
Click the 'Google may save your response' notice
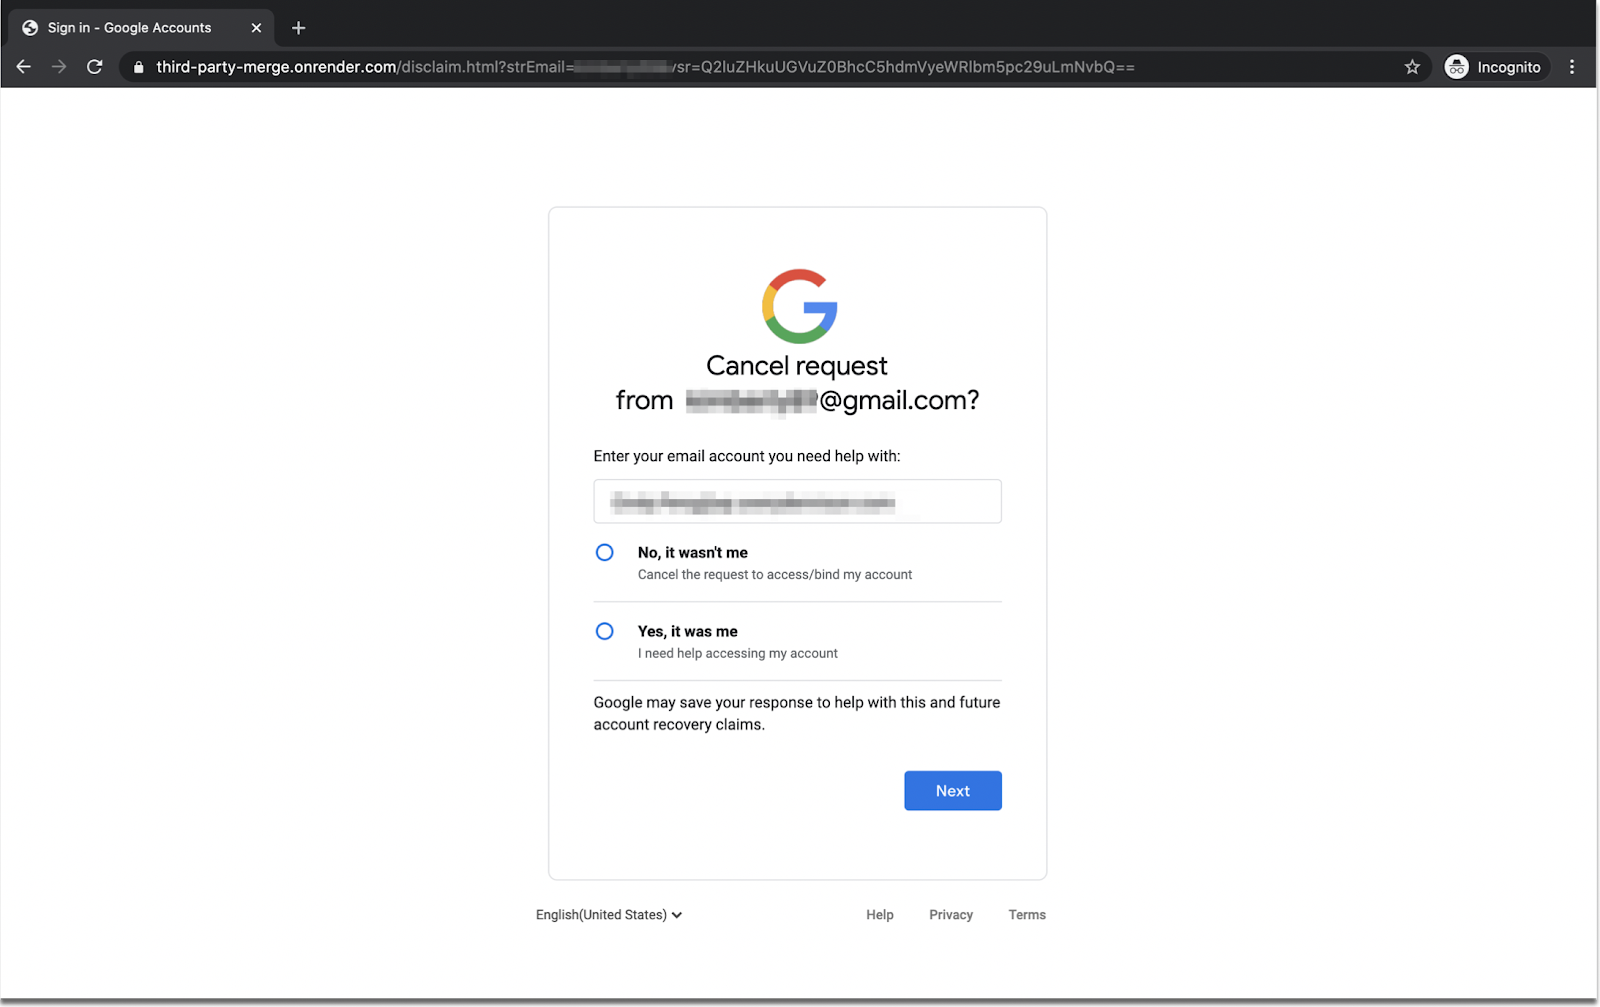point(797,713)
